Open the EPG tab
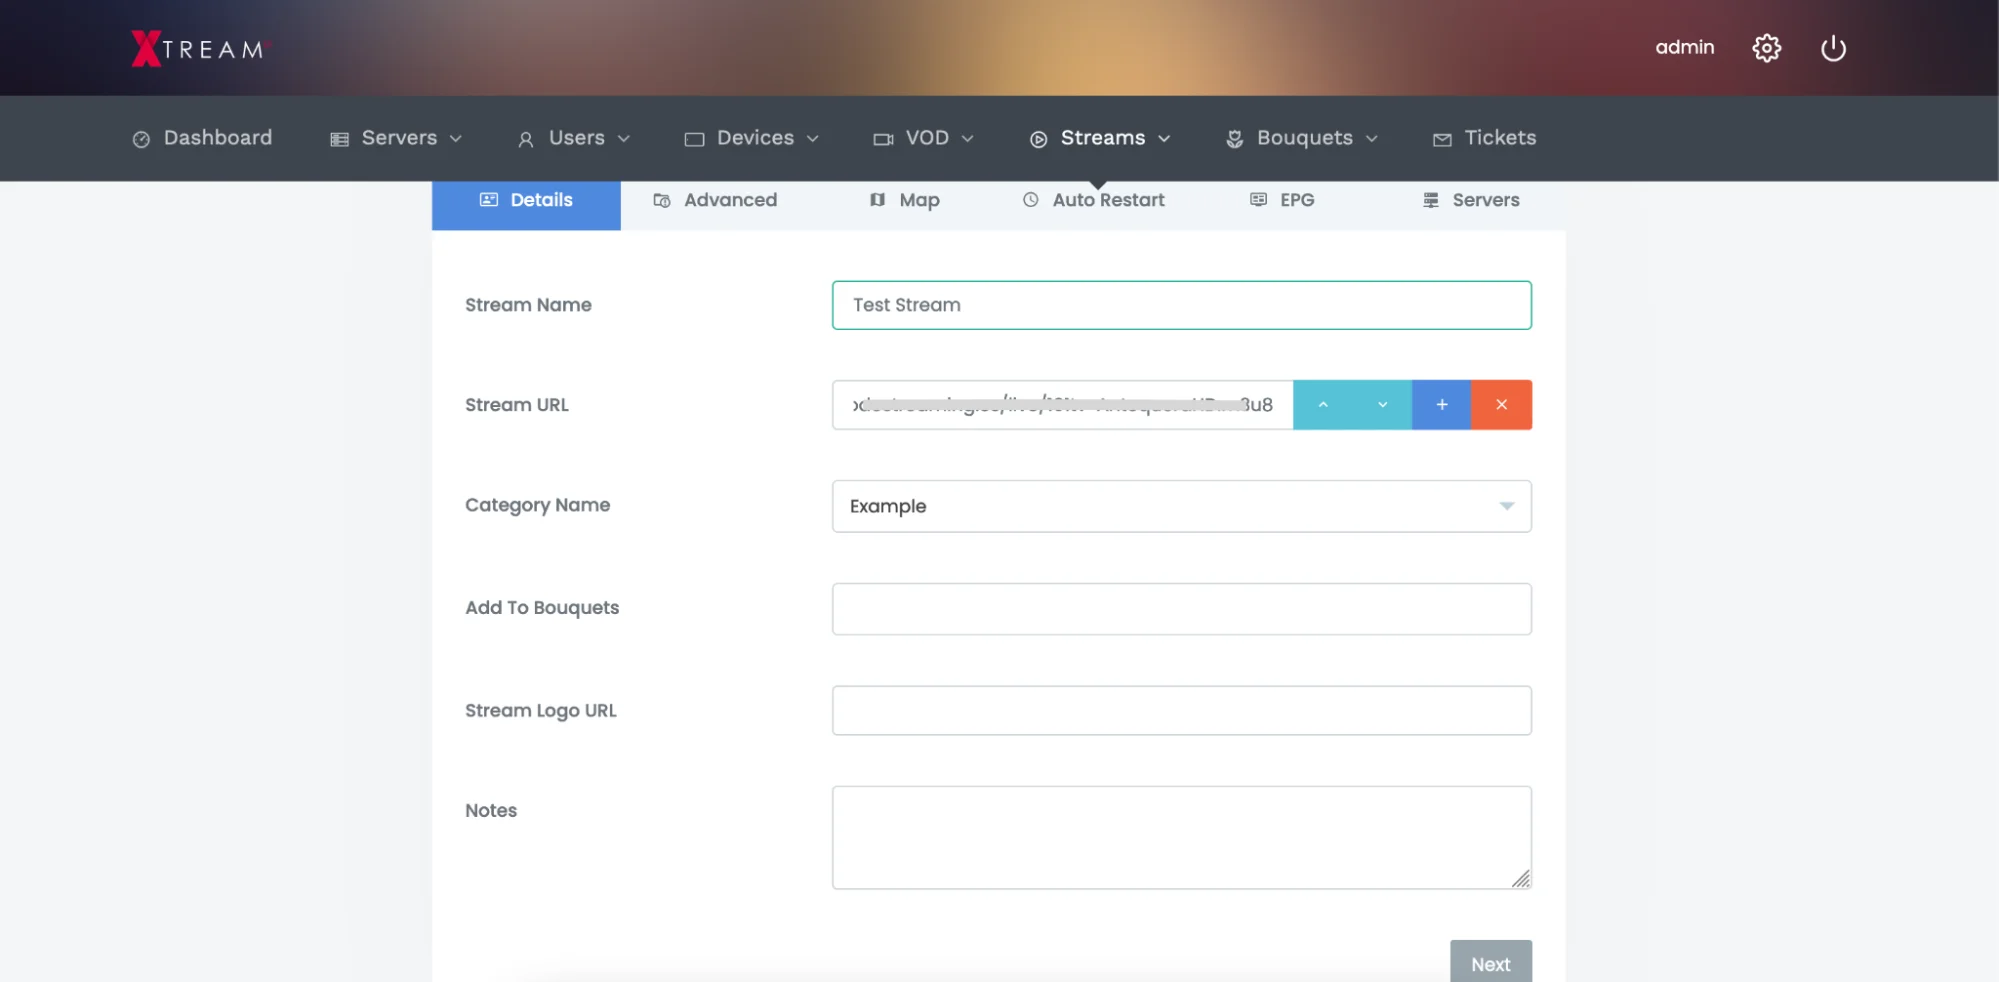1999x982 pixels. click(x=1282, y=200)
